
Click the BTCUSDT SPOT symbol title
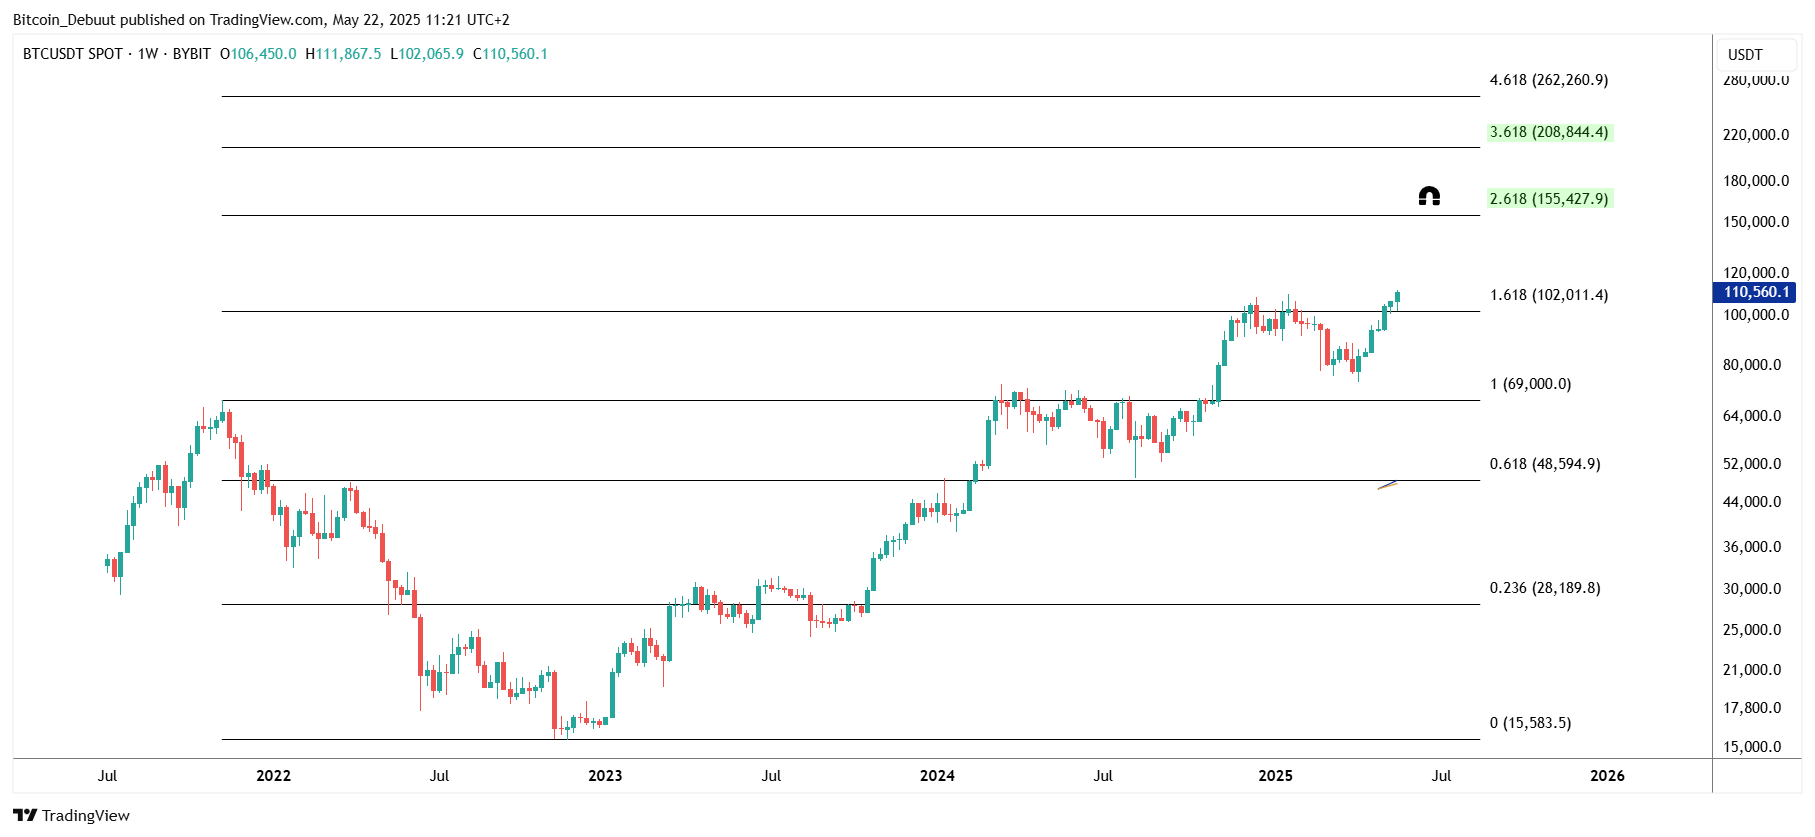coord(73,54)
